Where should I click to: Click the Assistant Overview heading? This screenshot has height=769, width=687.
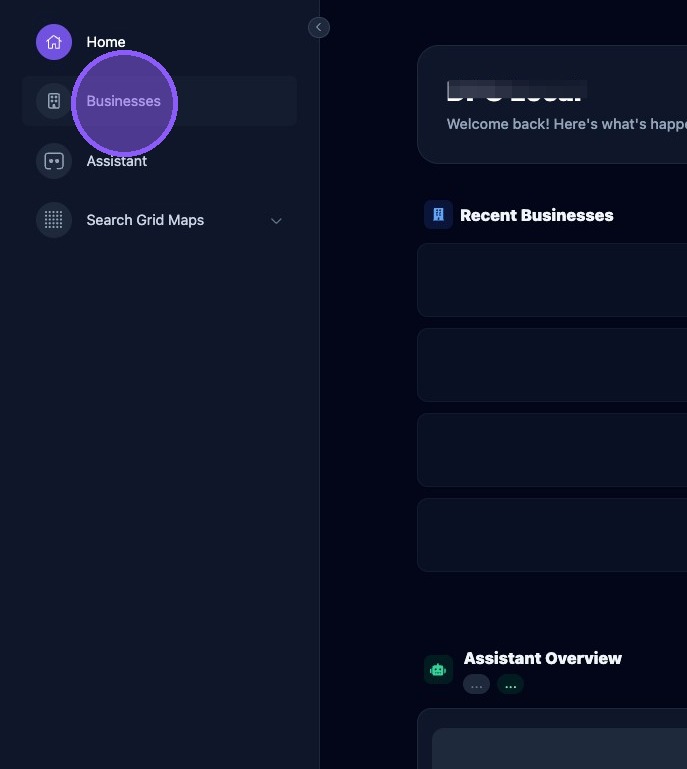click(543, 658)
